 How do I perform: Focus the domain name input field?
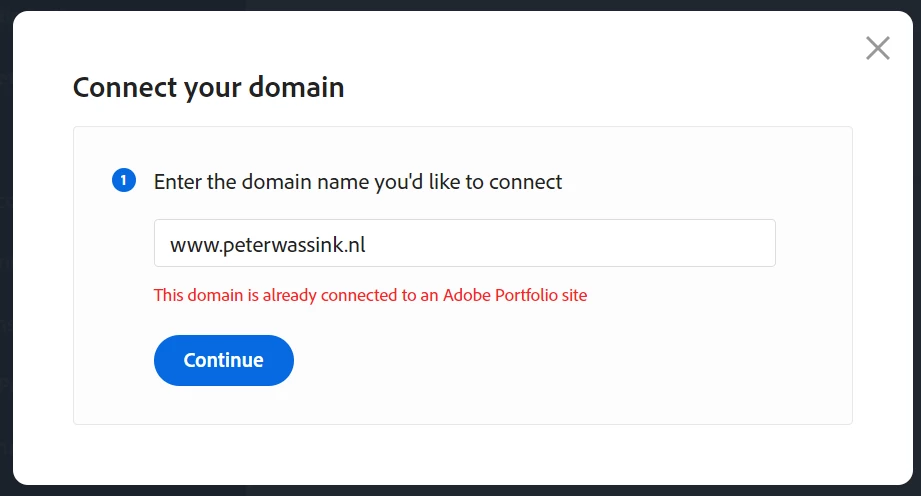(464, 243)
